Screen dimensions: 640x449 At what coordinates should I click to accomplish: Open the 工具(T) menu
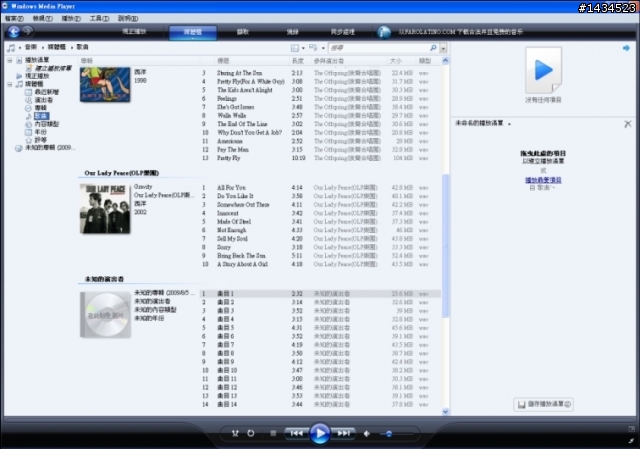pyautogui.click(x=99, y=18)
